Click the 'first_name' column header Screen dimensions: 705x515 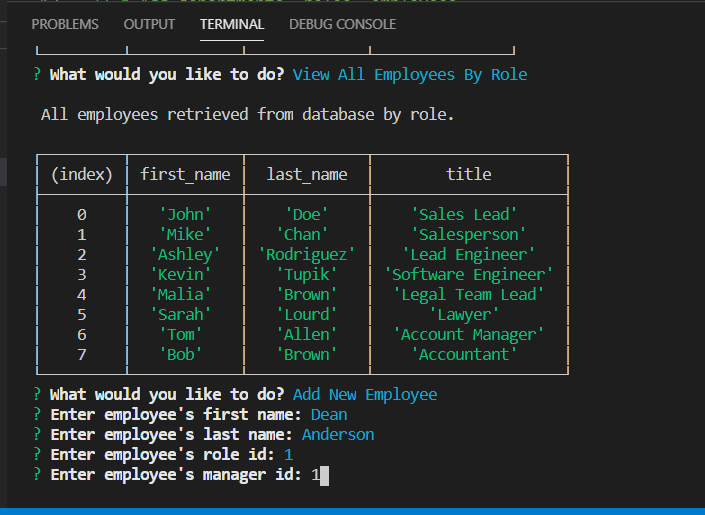click(185, 174)
